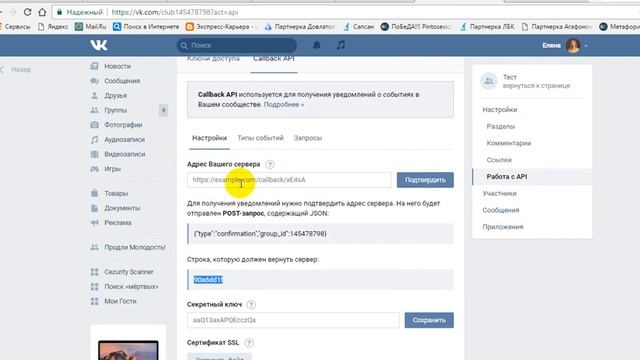640x360 pixels.
Task: Select the Callback API tab
Action: point(273,60)
